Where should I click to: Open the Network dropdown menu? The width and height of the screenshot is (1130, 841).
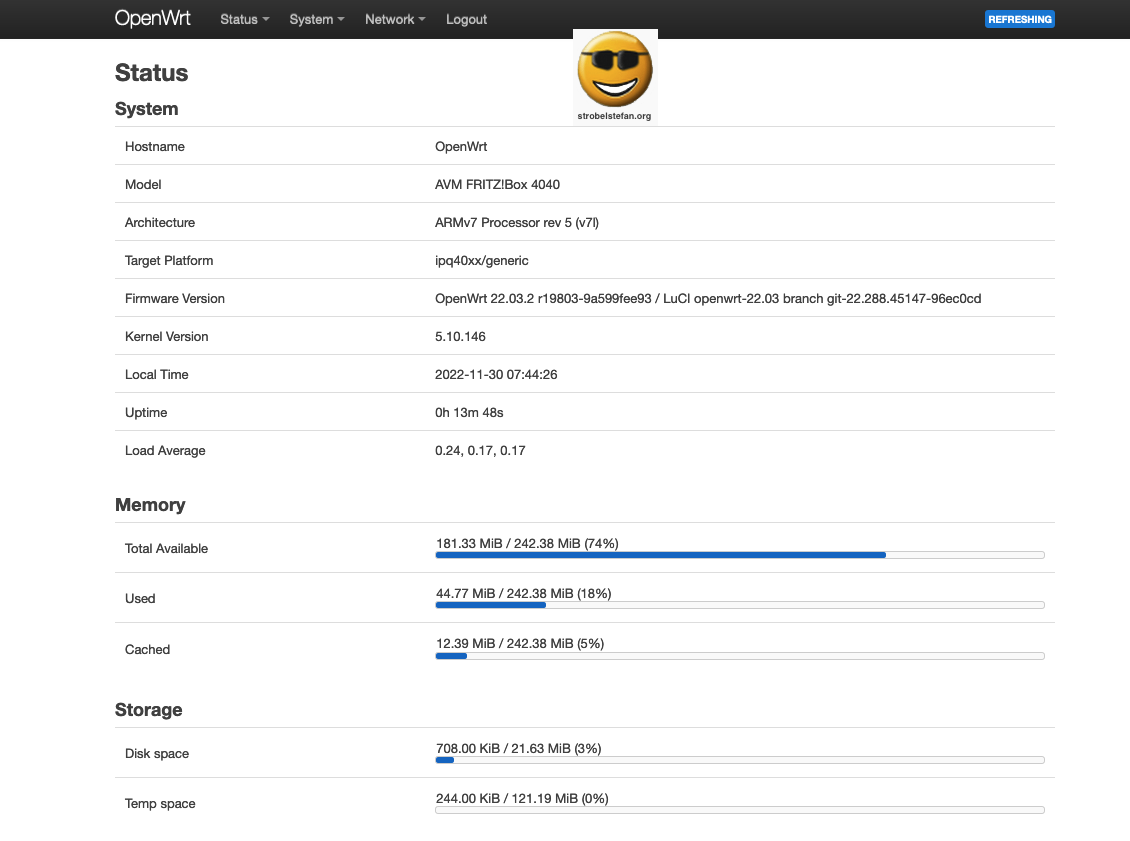click(394, 19)
